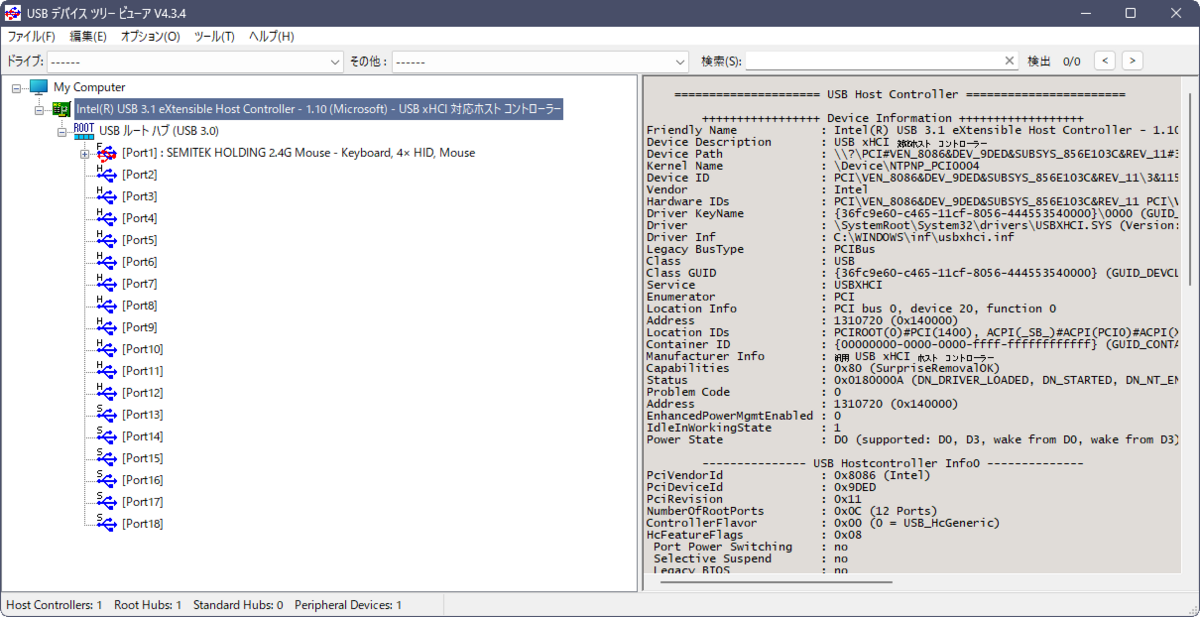This screenshot has height=617, width=1200.
Task: Collapse the USB ルート ハブ node
Action: pyautogui.click(x=62, y=131)
